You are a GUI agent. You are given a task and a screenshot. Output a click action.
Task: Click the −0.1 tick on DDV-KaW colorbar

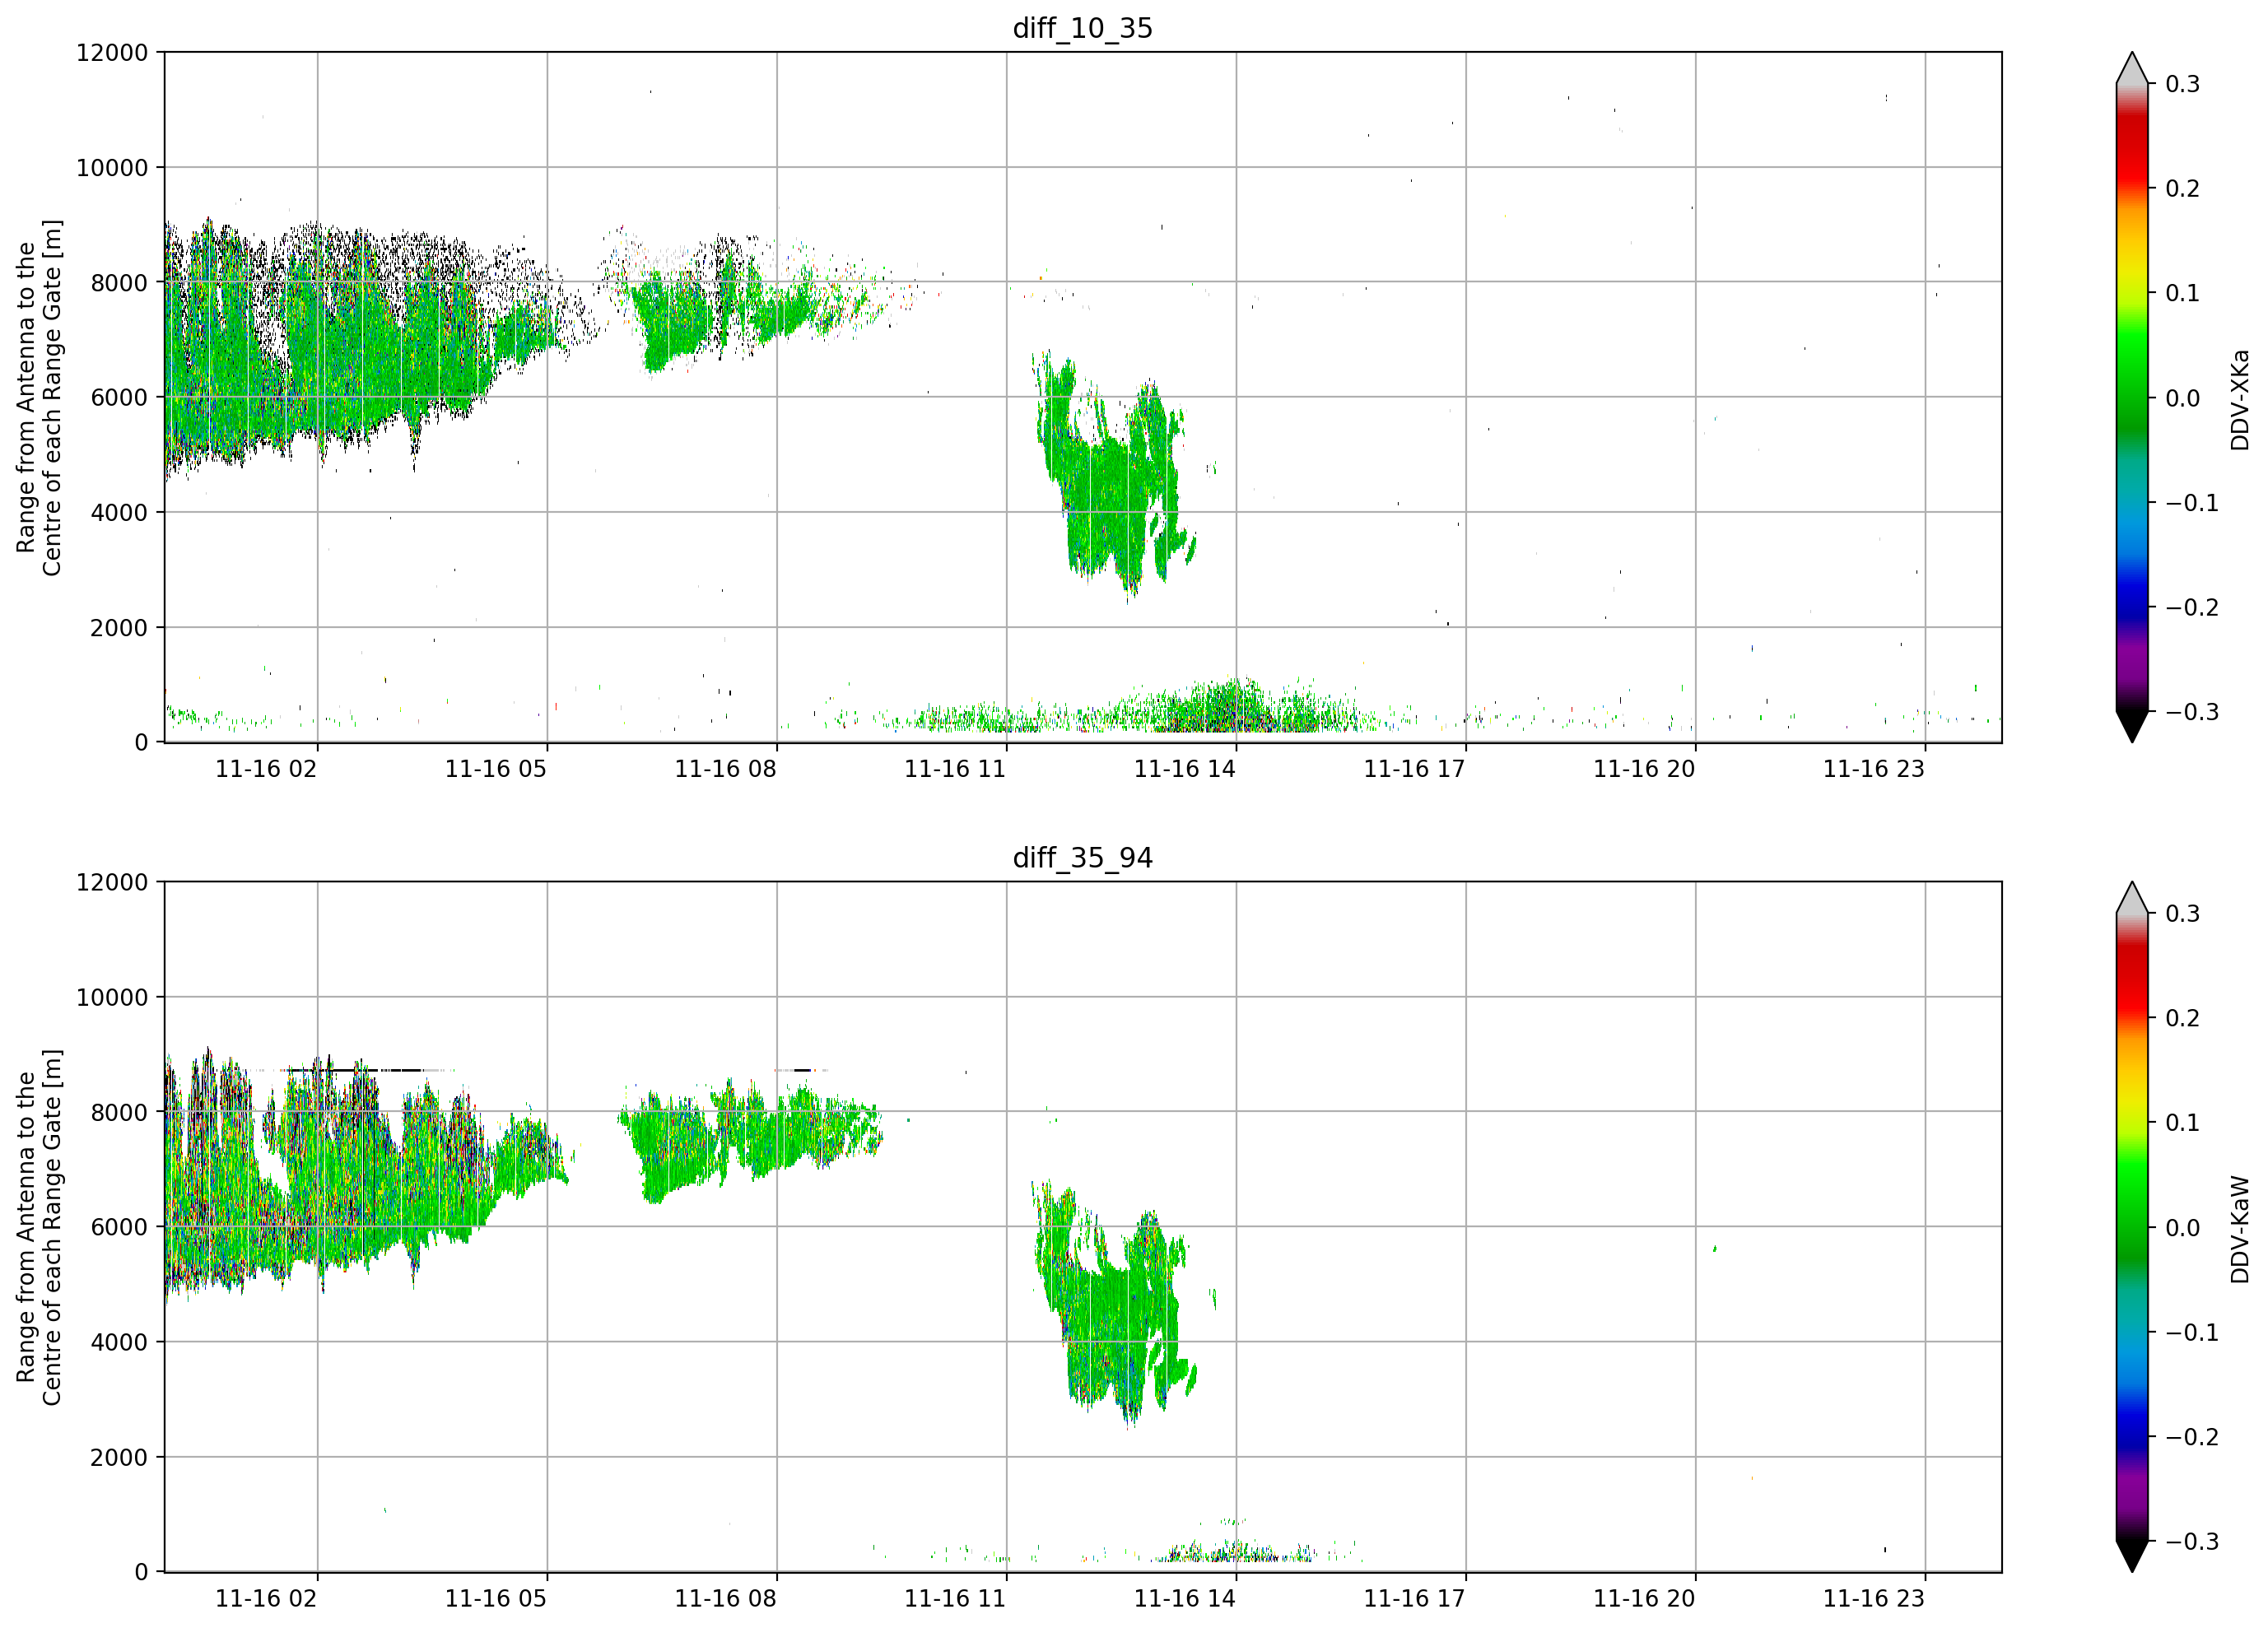point(2192,1333)
